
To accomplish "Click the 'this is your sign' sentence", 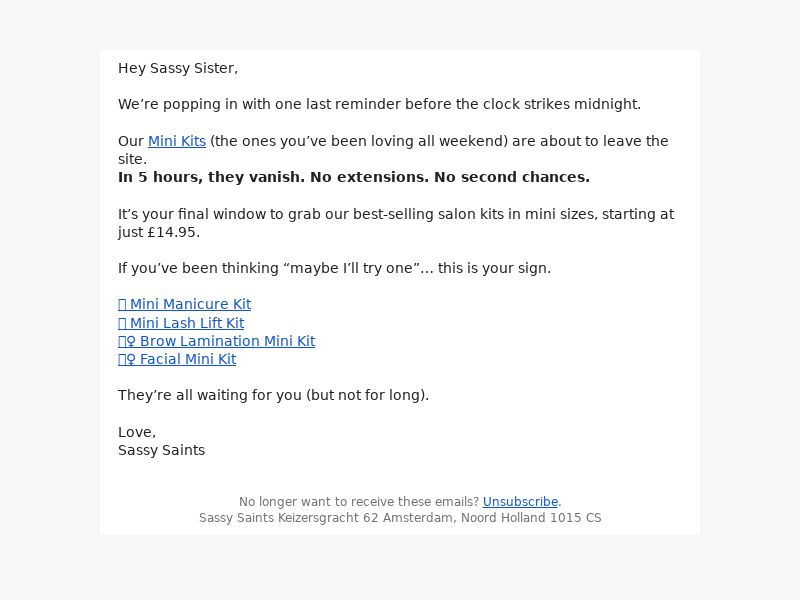I will [x=334, y=268].
